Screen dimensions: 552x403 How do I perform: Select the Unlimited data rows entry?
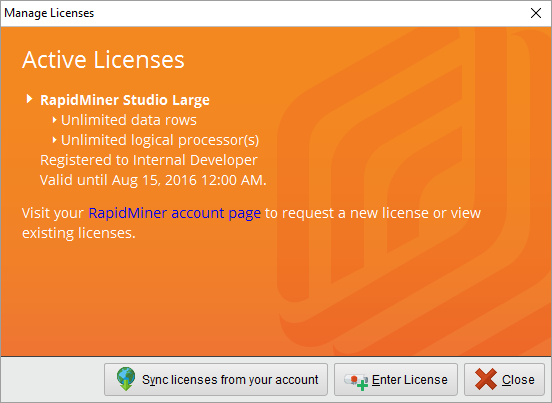click(x=129, y=120)
